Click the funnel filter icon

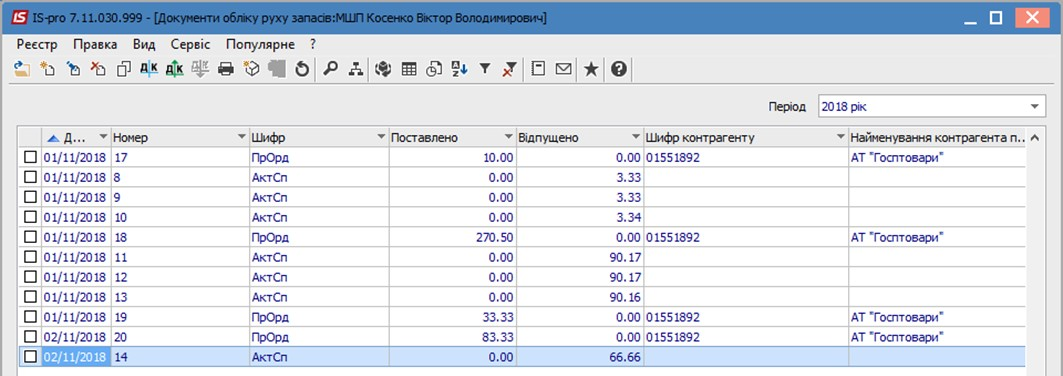[485, 69]
